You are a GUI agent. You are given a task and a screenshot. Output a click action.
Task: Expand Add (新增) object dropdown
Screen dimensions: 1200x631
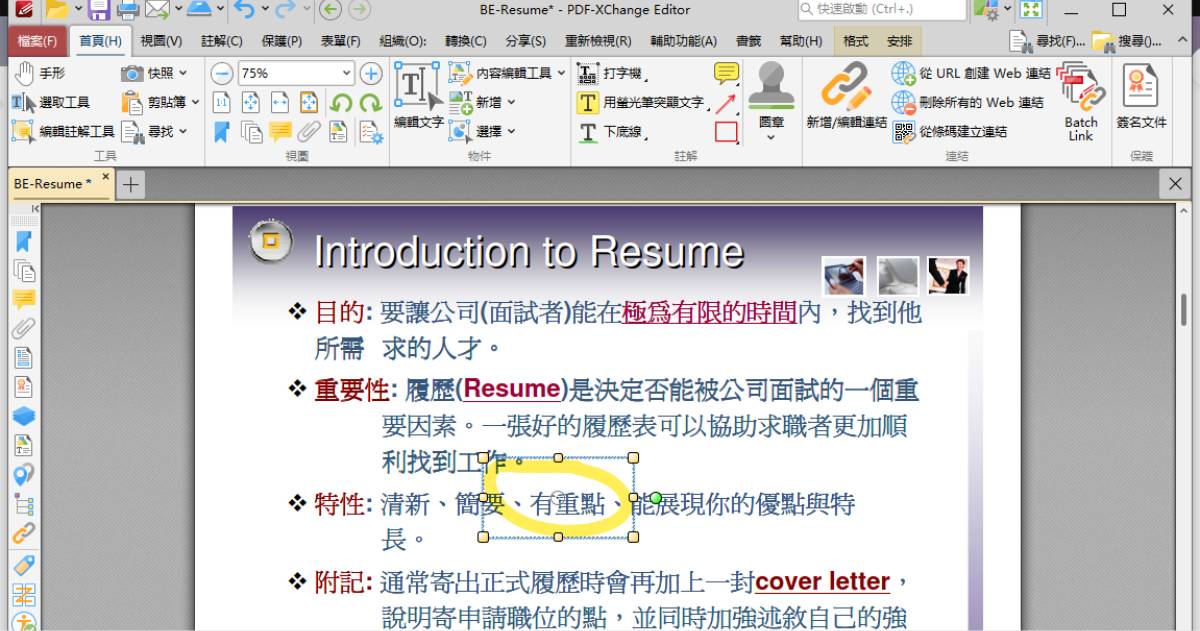click(511, 102)
